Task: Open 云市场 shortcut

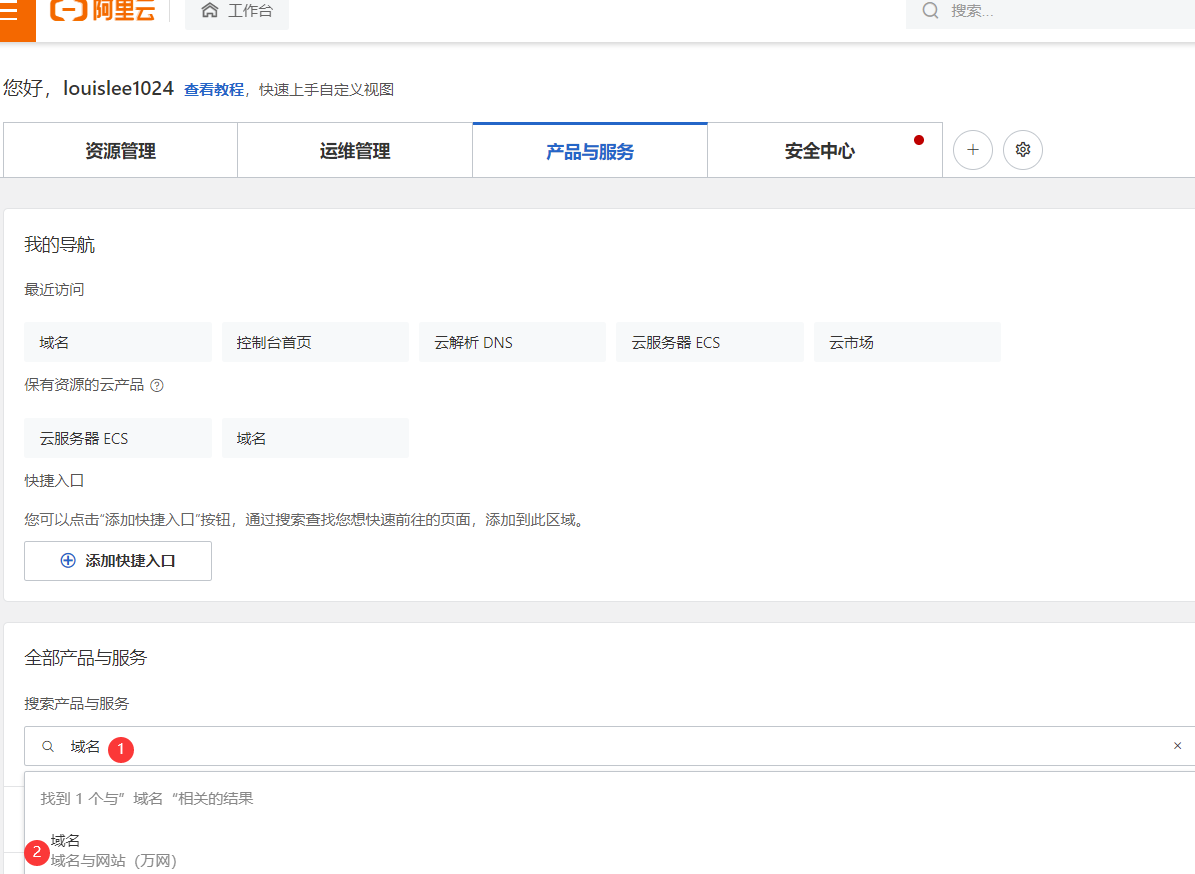Action: coord(907,342)
